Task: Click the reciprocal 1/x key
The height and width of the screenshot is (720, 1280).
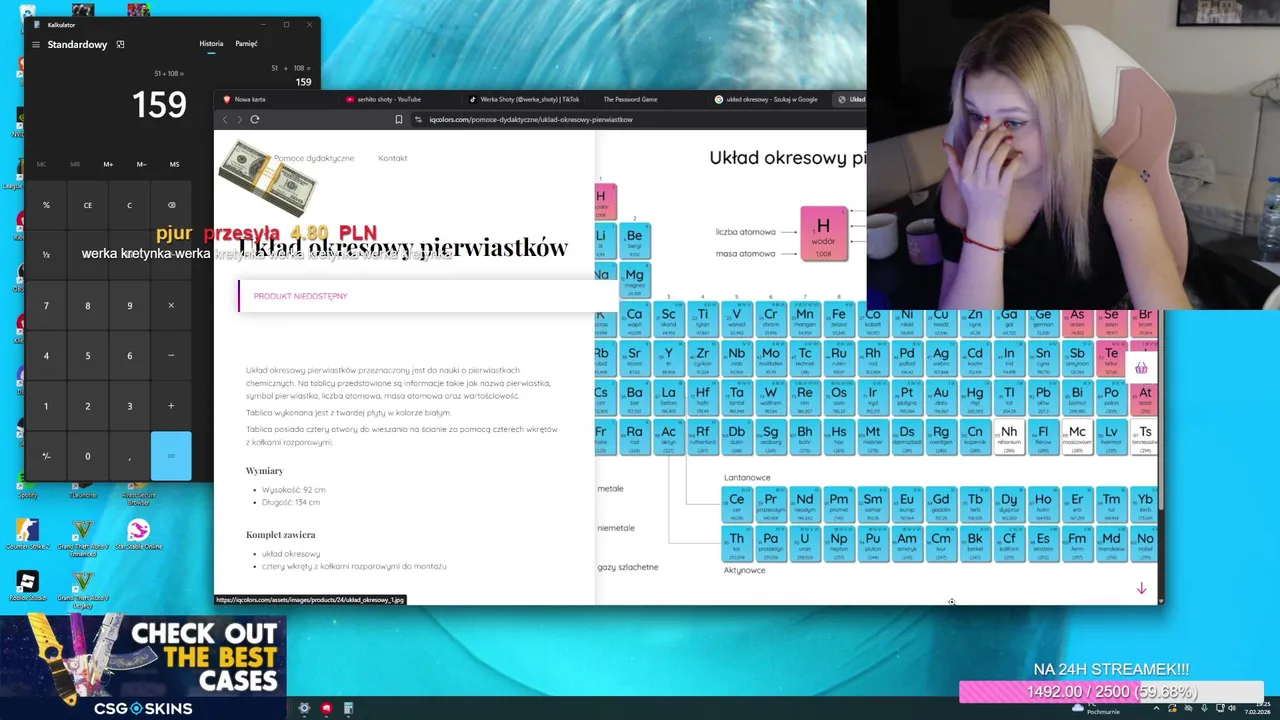Action: click(x=46, y=255)
